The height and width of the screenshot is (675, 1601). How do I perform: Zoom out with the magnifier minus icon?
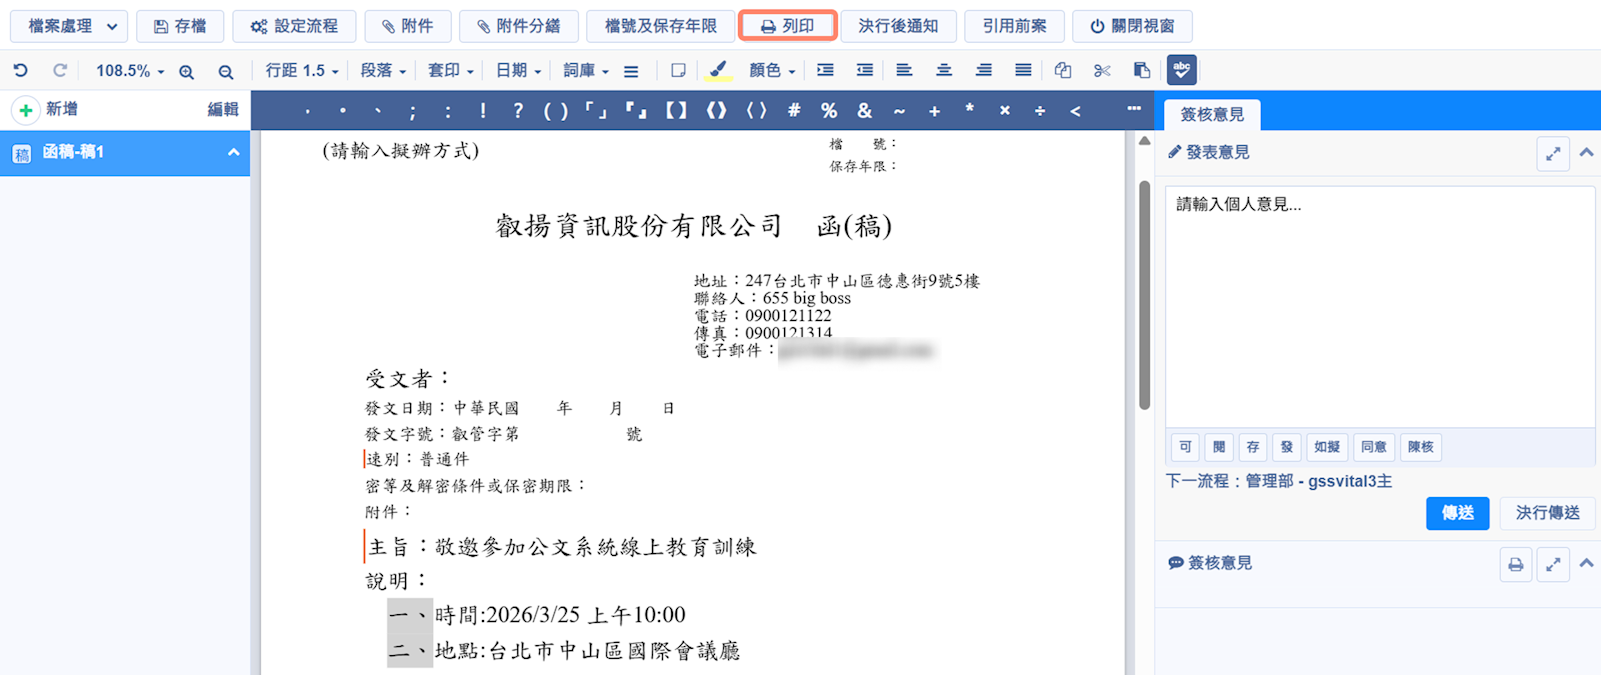pyautogui.click(x=226, y=71)
